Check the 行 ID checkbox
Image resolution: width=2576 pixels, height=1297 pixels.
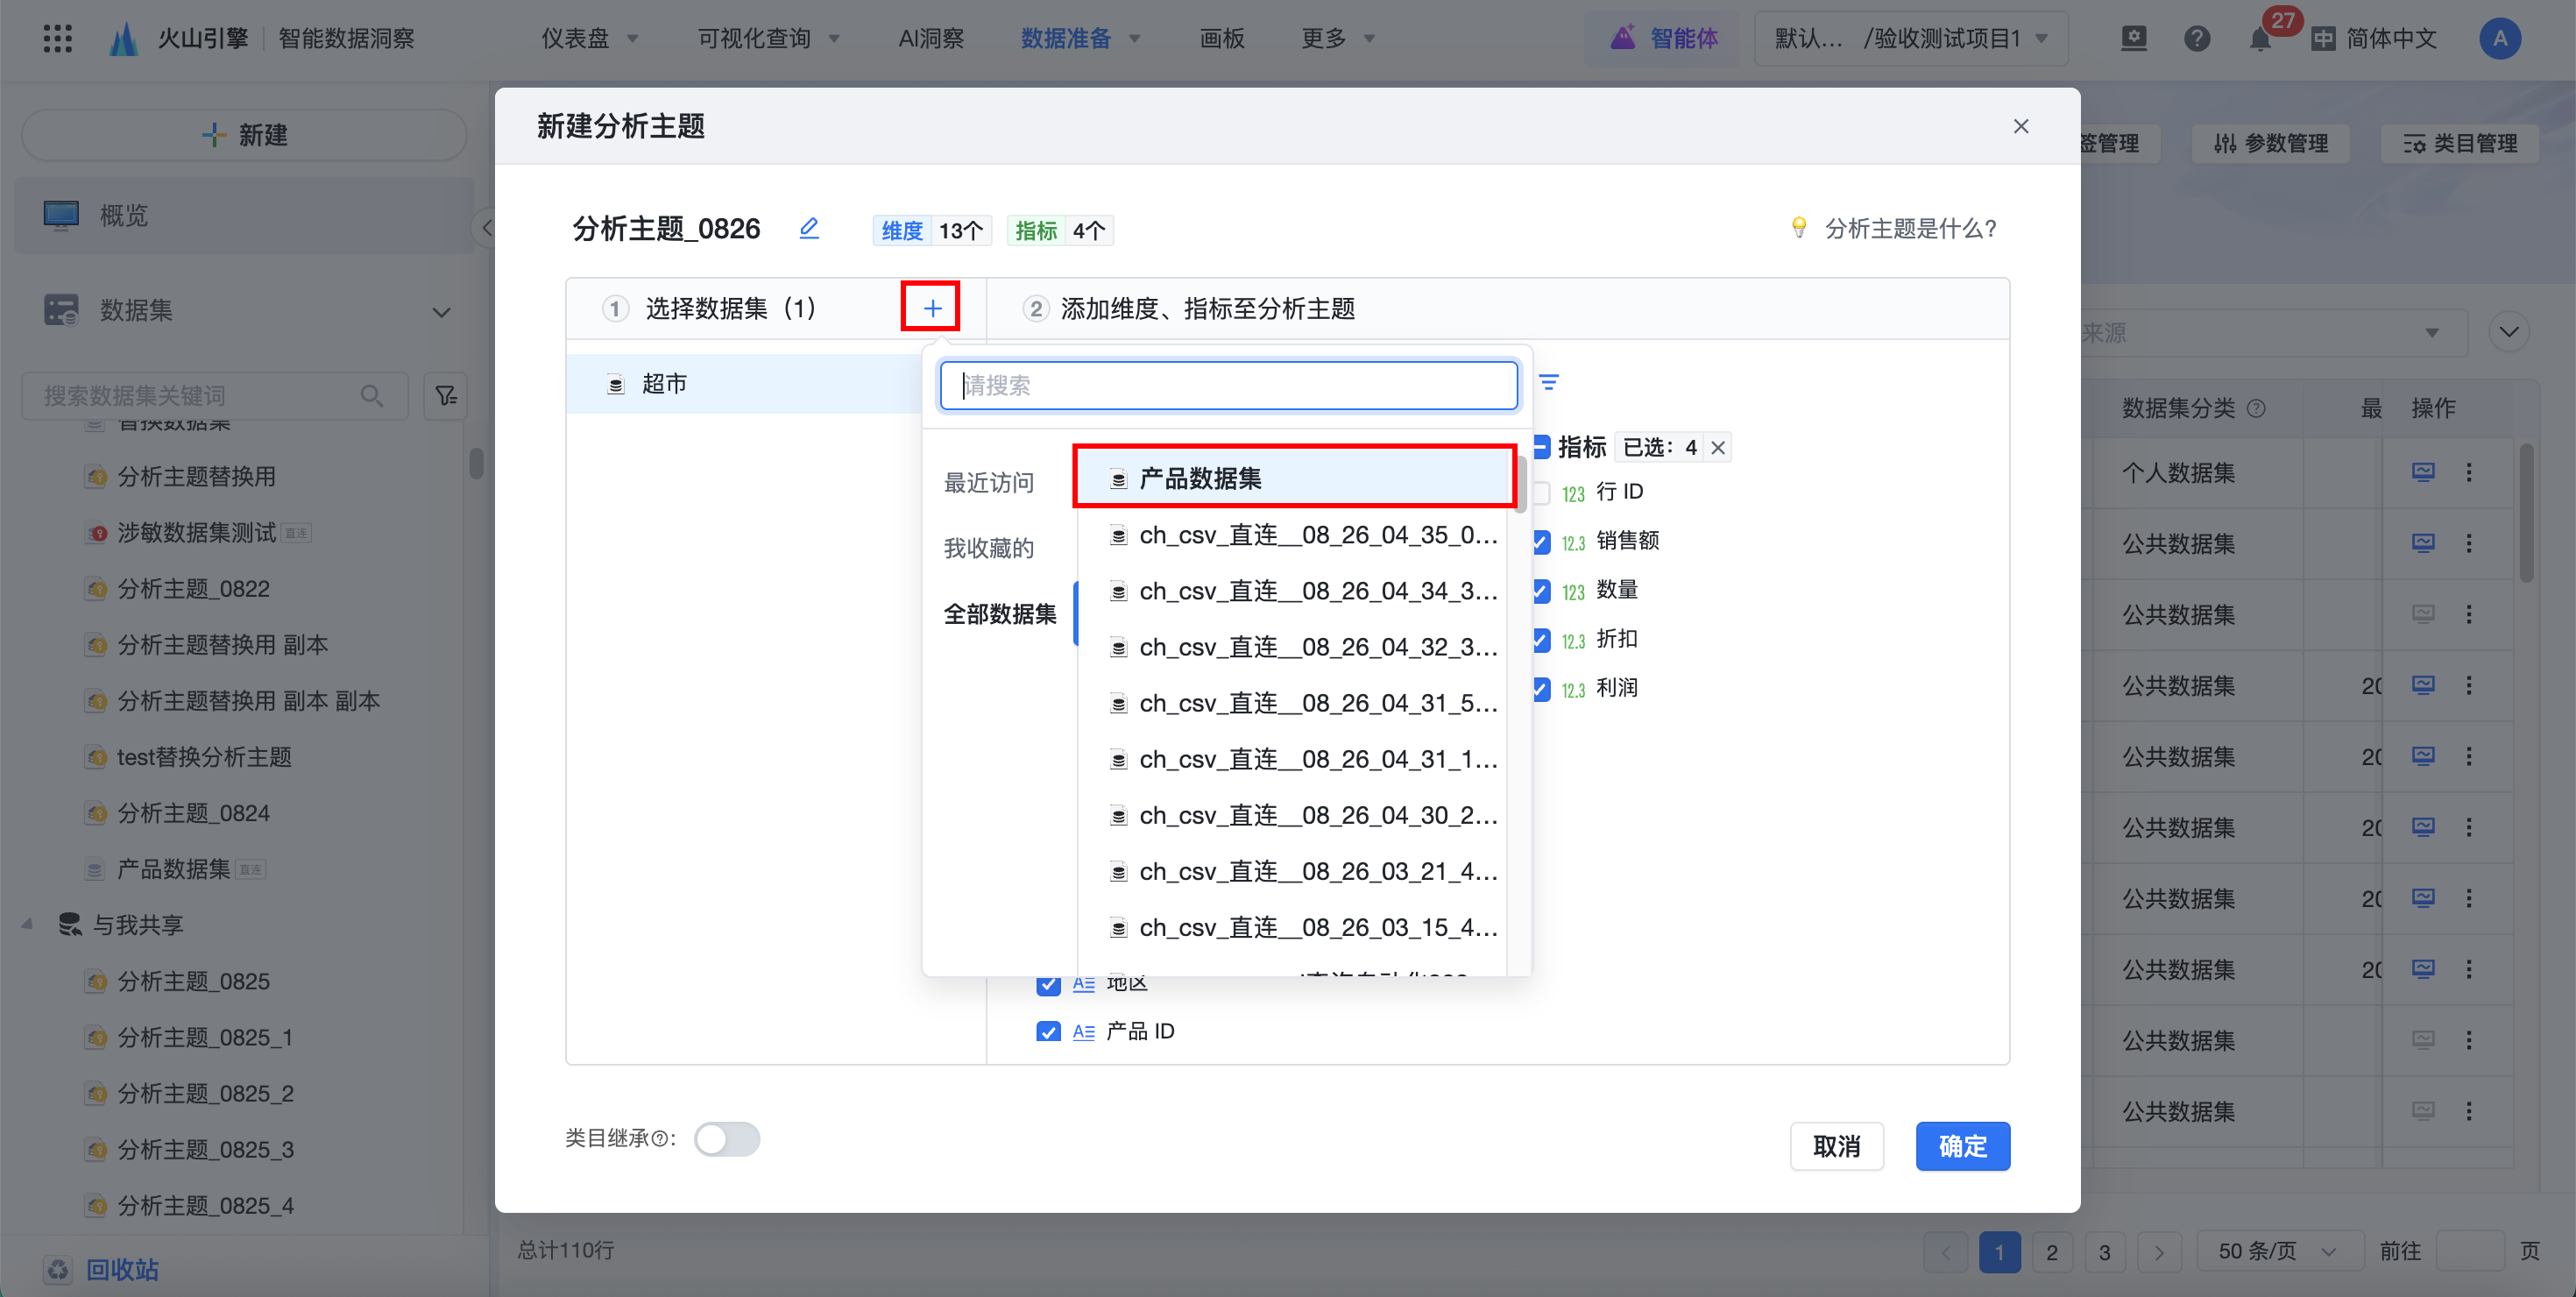pos(1541,493)
